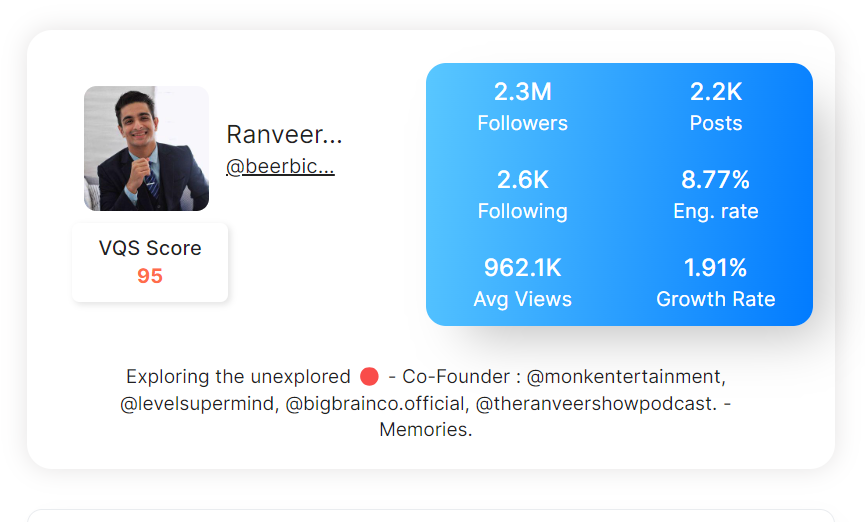Viewport: 865px width, 522px height.
Task: Select the 962.1K Avg Views stat
Action: [522, 283]
